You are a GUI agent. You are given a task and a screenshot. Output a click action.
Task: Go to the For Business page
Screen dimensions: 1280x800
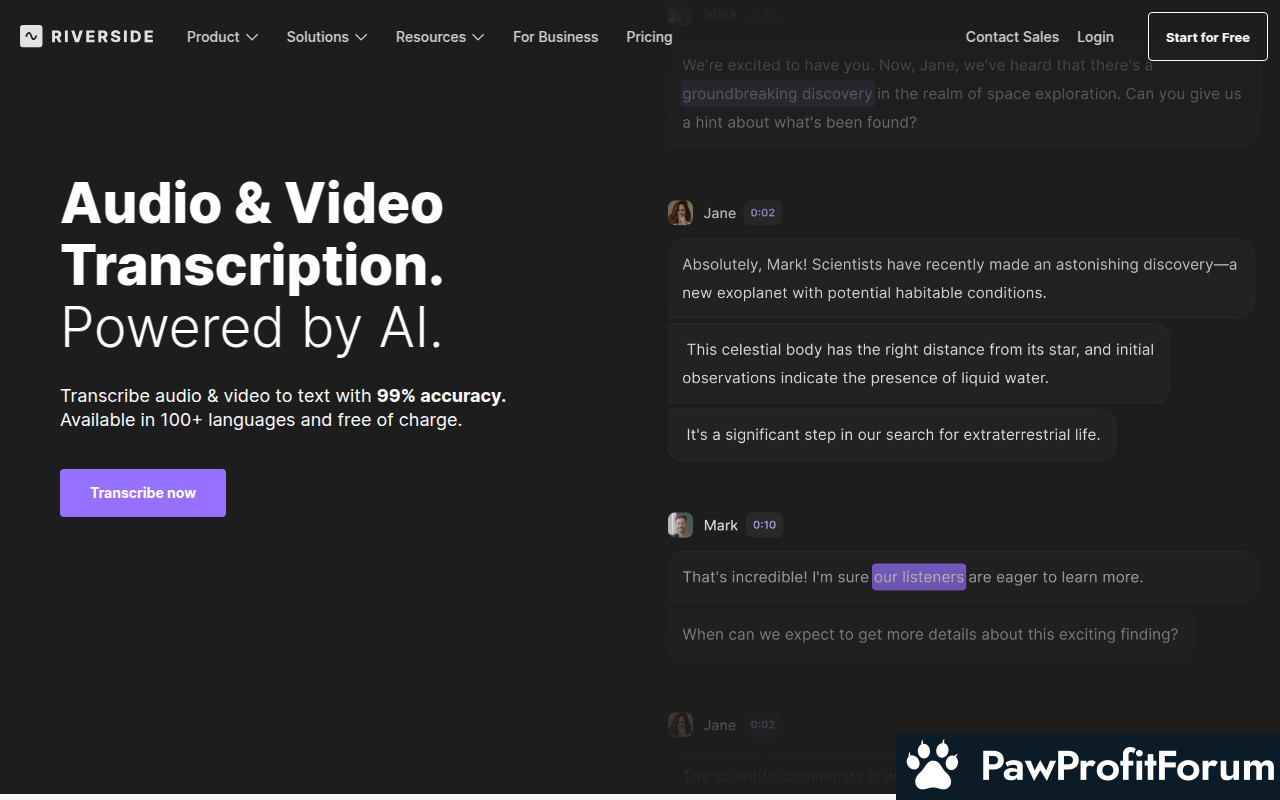pos(555,37)
